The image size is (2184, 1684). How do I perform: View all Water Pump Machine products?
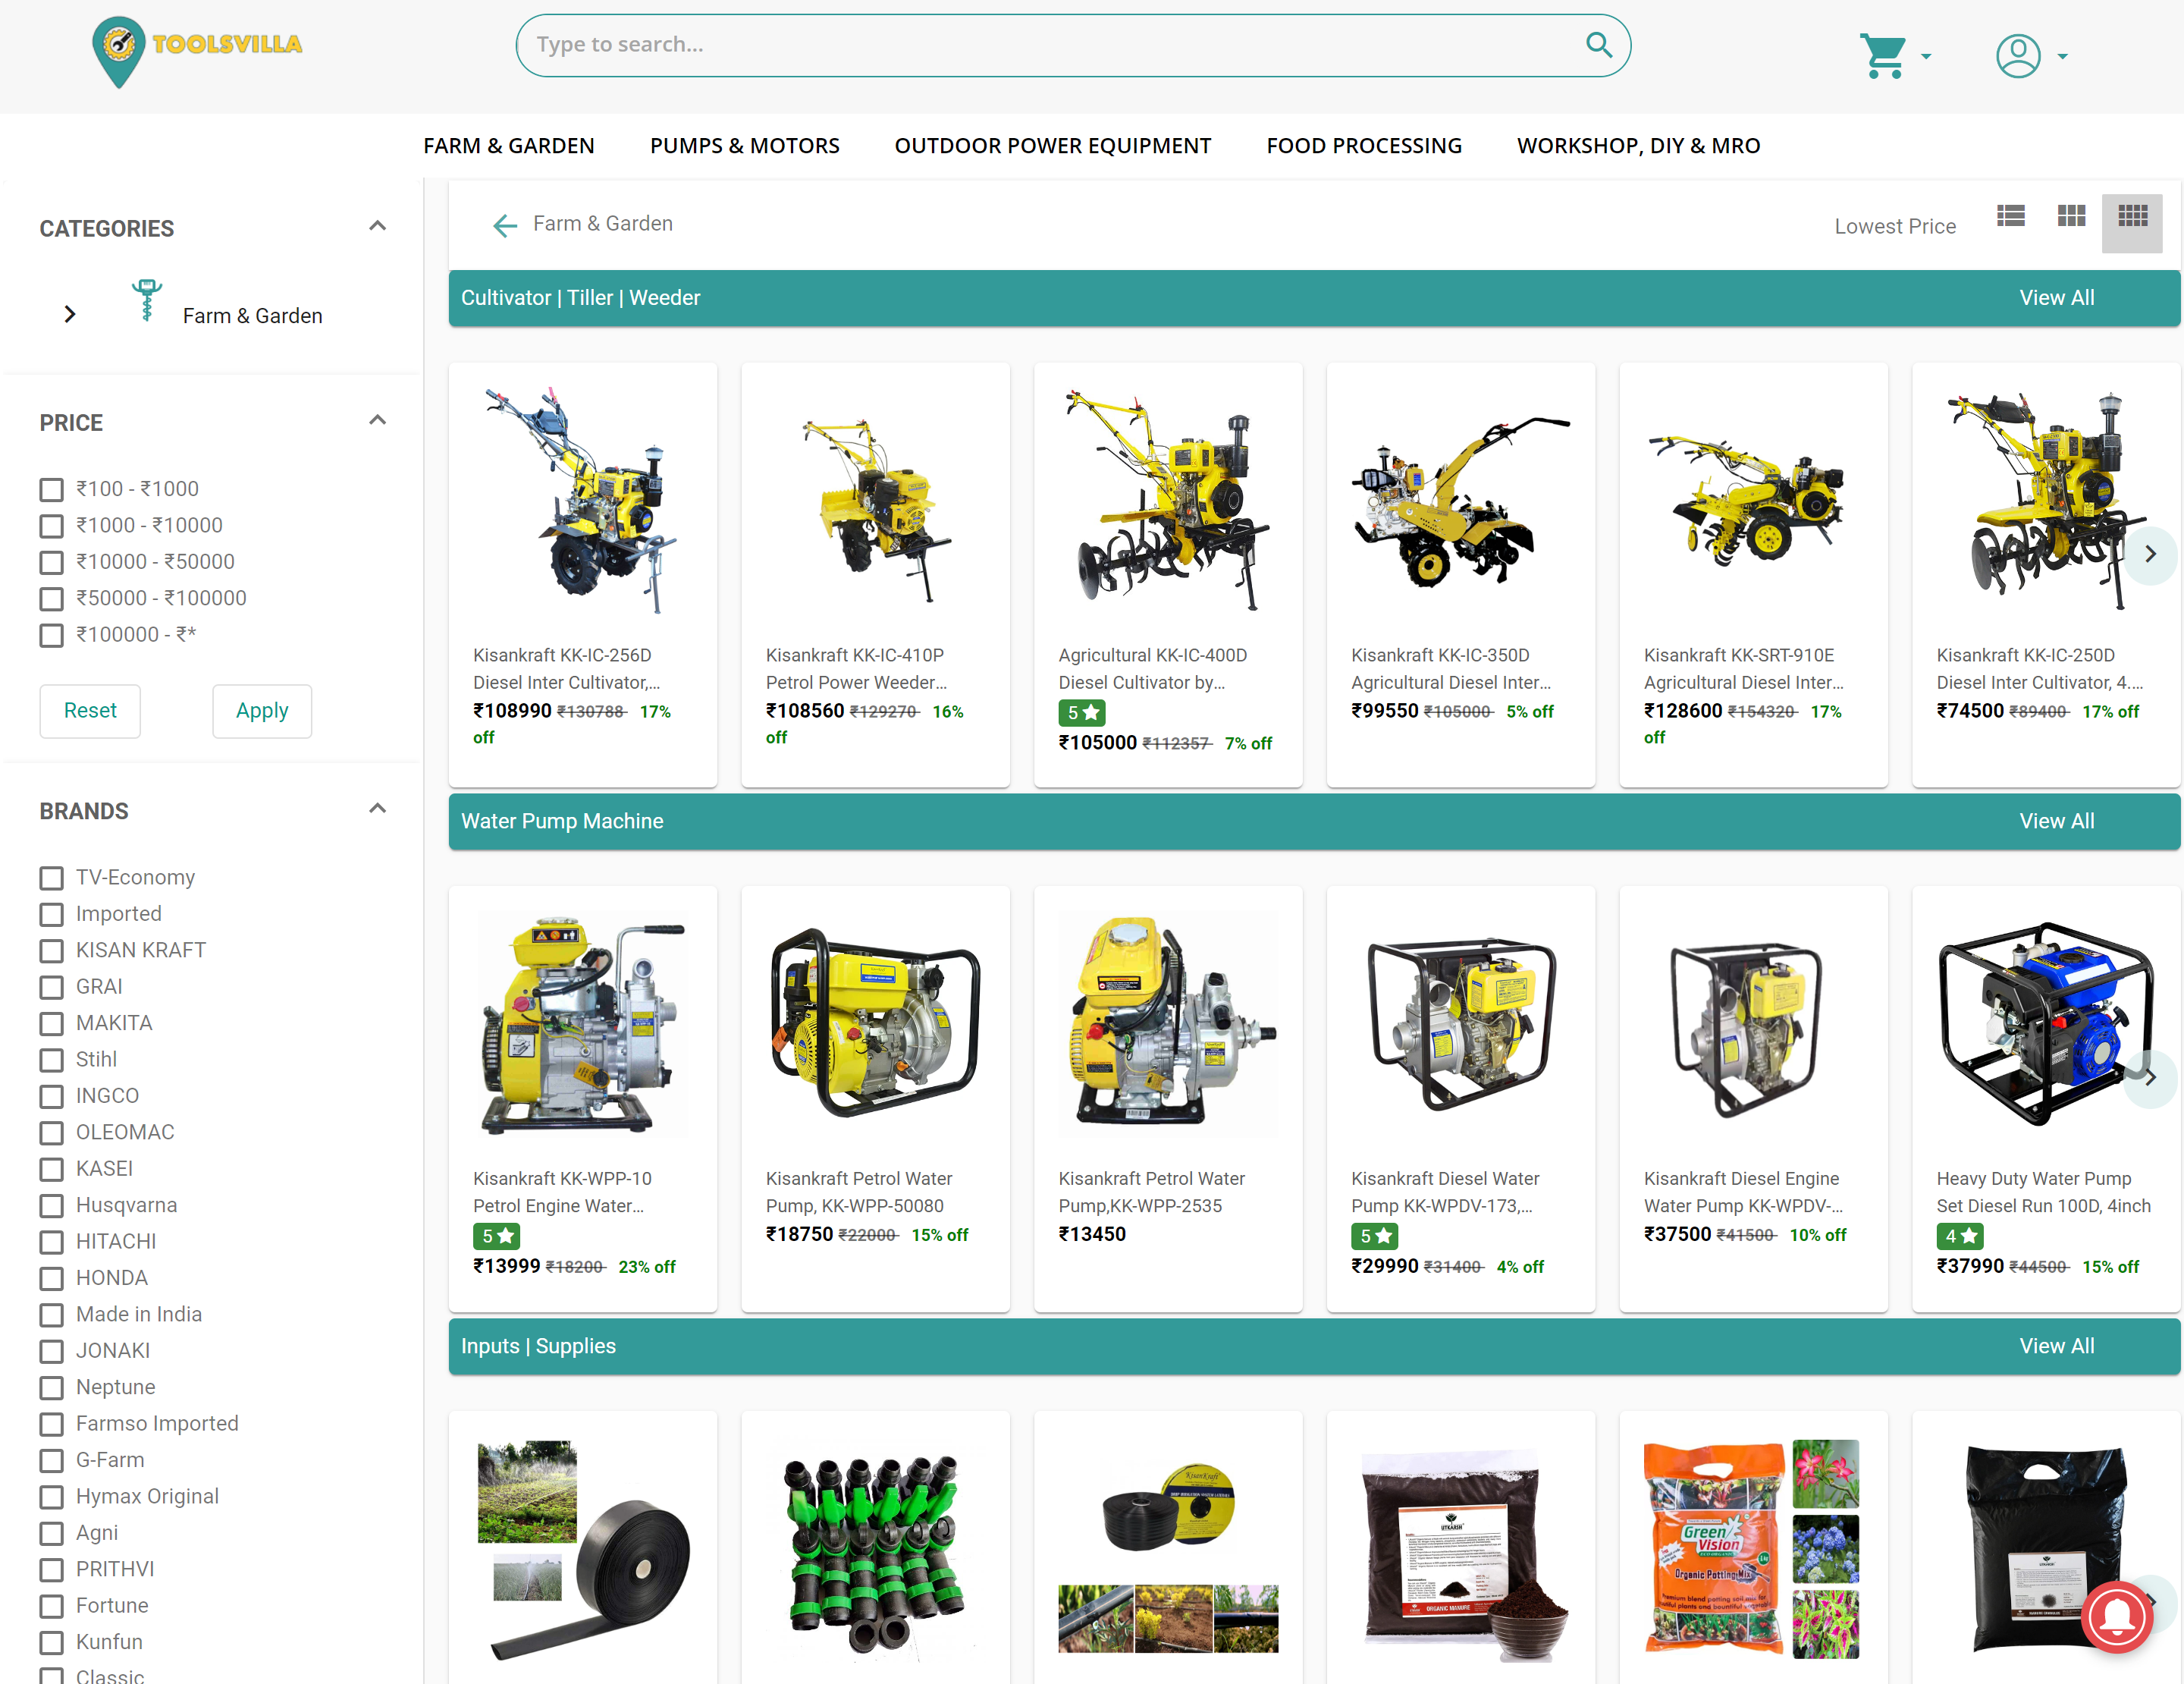click(x=2056, y=821)
